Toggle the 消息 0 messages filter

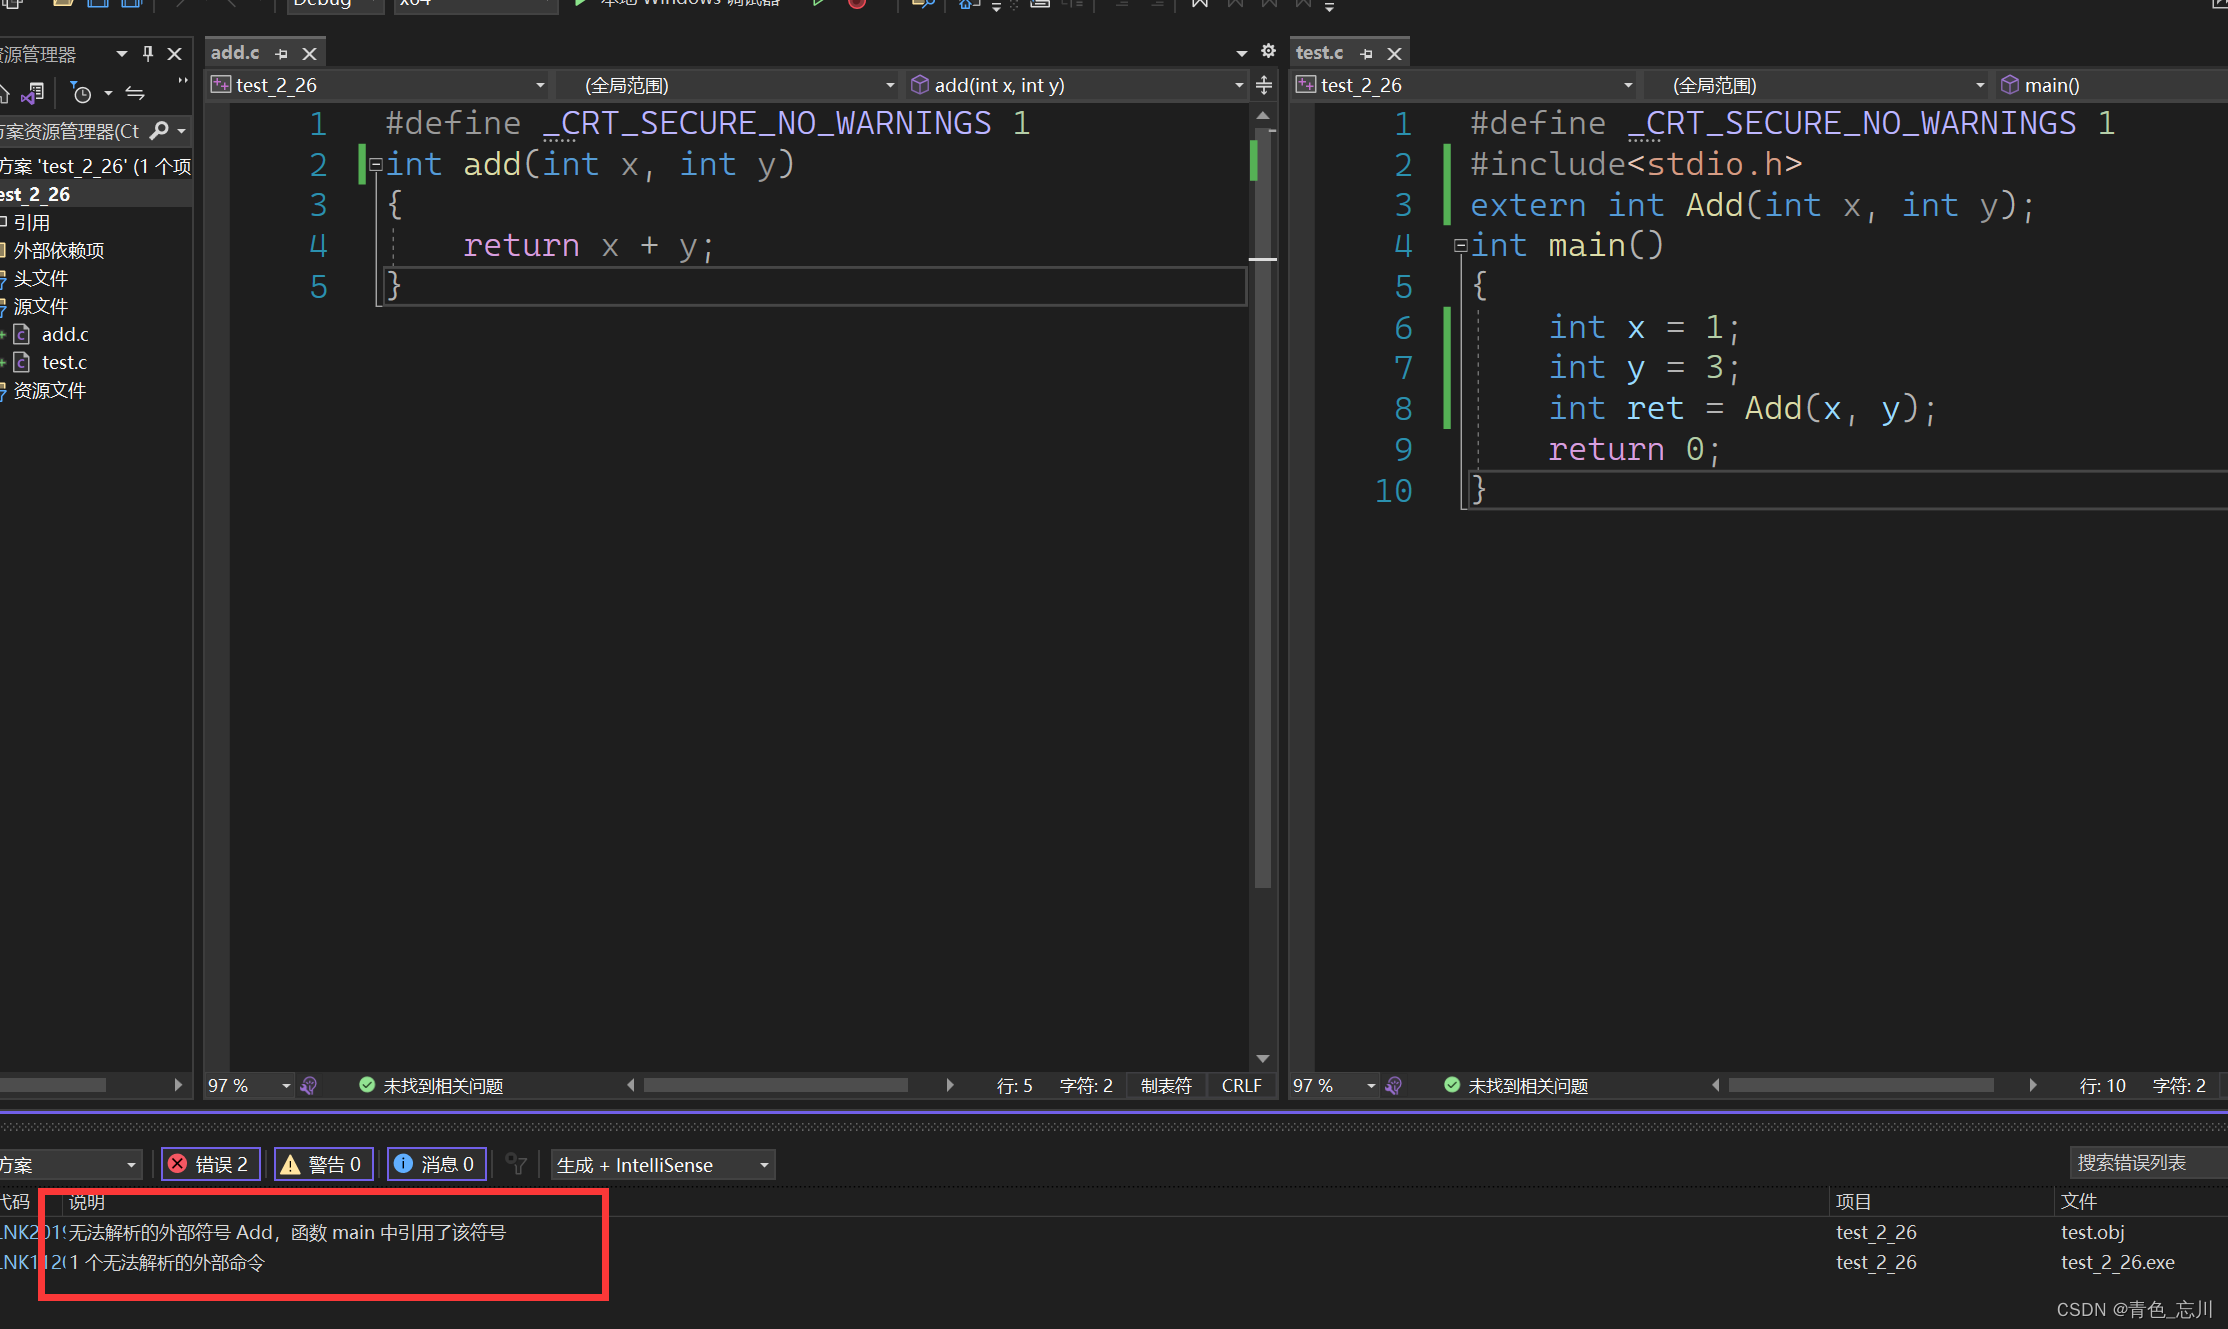436,1164
